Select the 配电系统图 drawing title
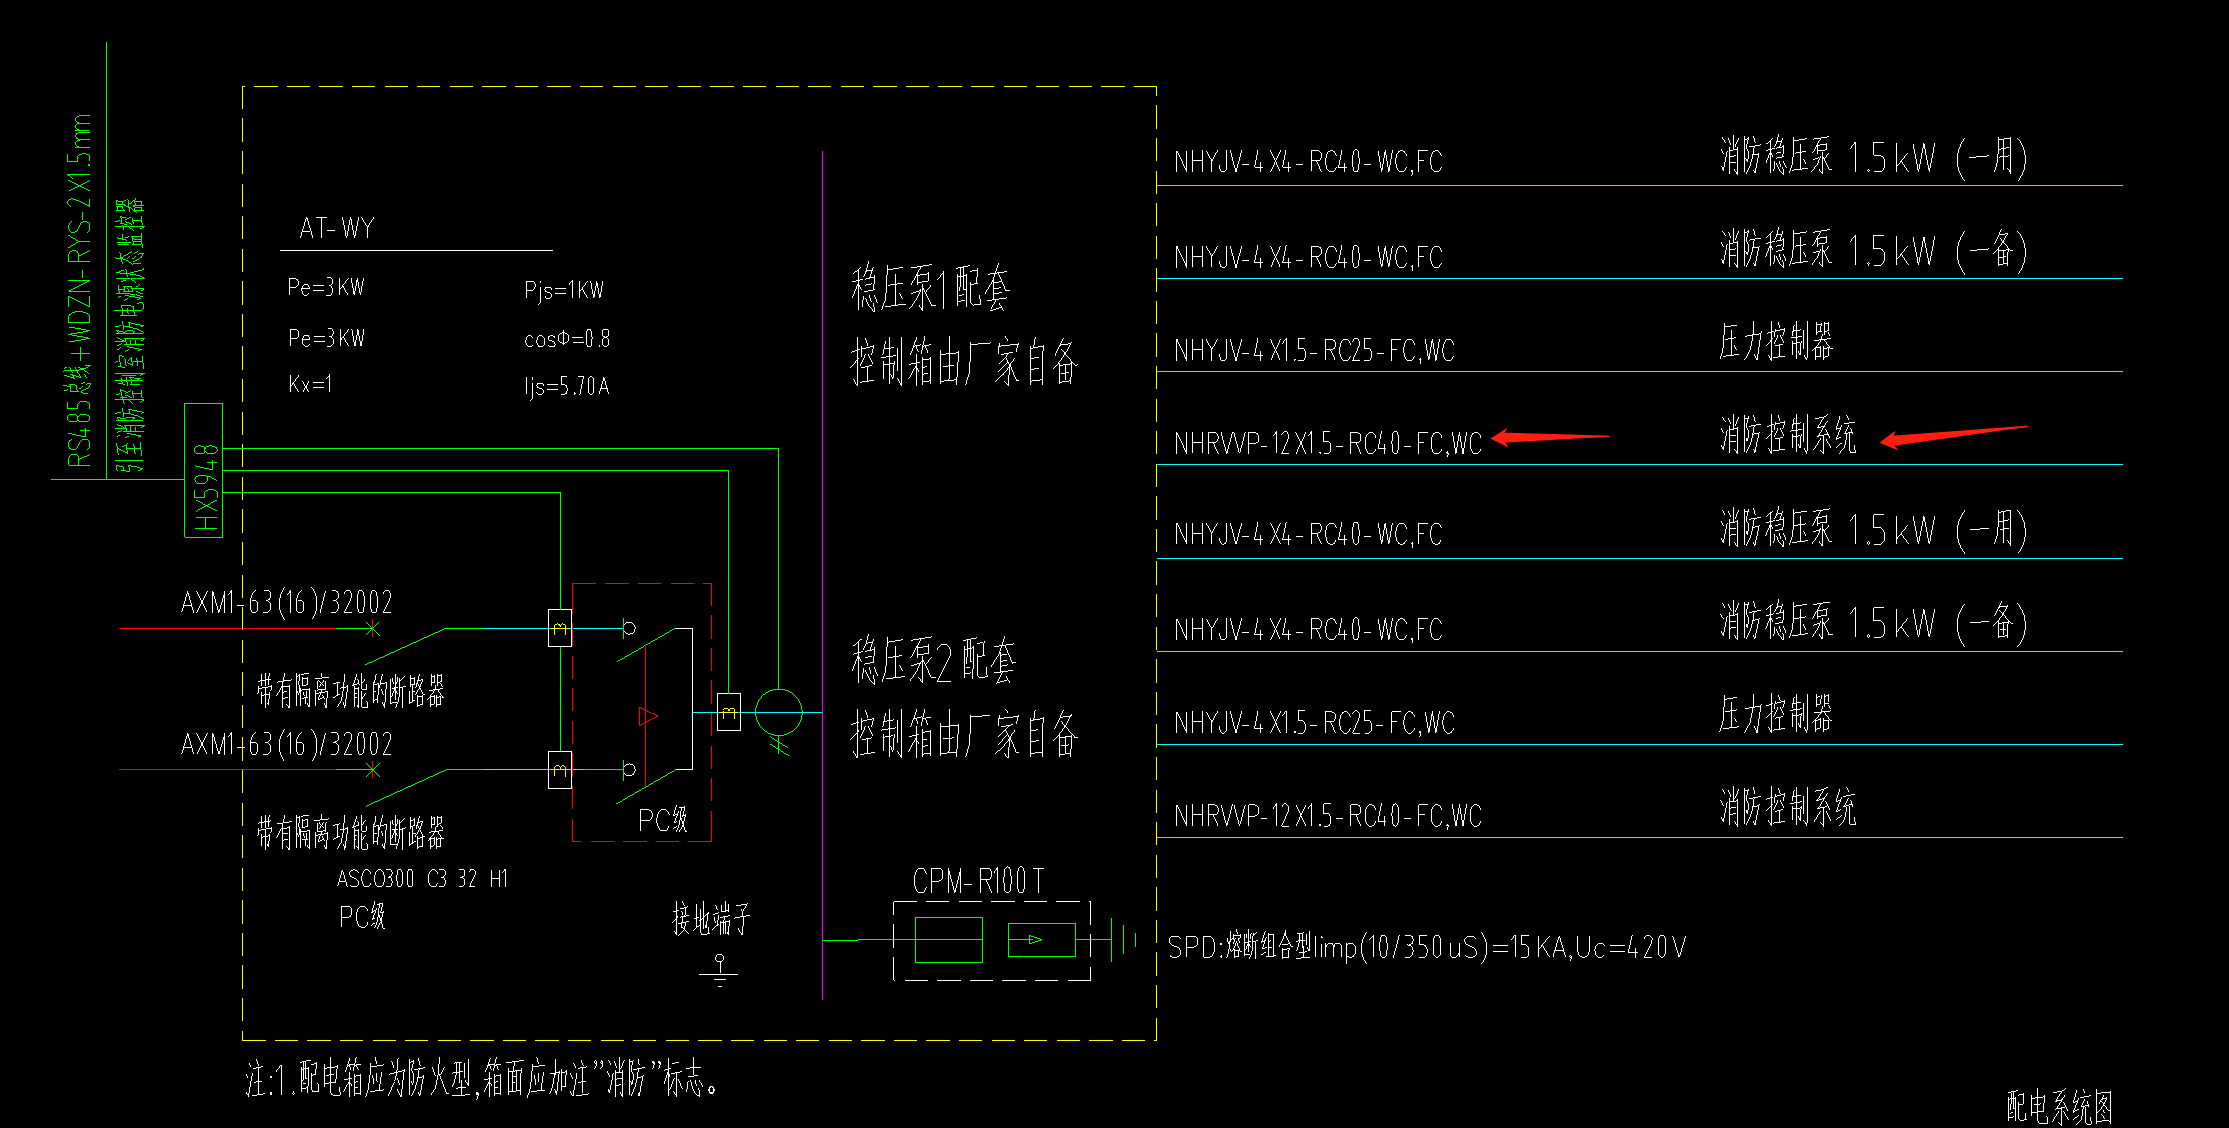Viewport: 2229px width, 1128px height. pyautogui.click(x=2060, y=1107)
